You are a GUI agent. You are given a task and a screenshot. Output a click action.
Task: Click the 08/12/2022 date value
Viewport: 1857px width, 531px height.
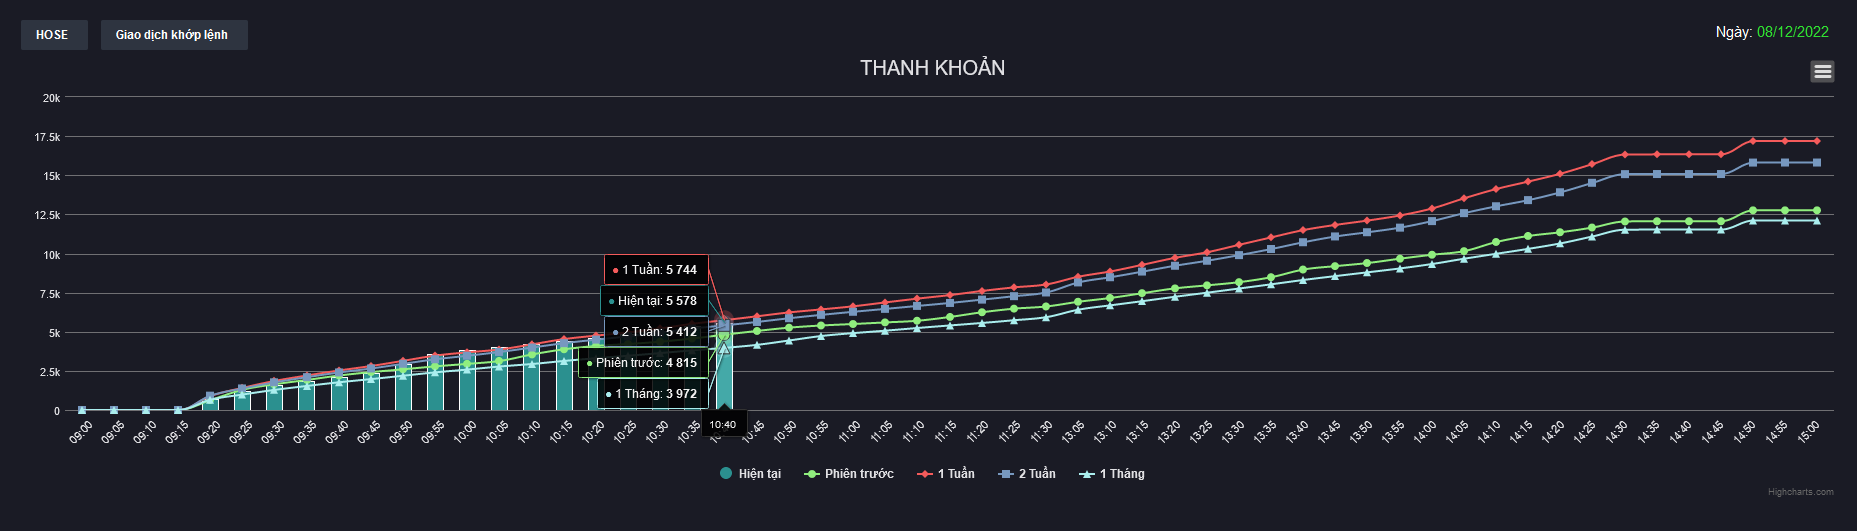[1792, 32]
